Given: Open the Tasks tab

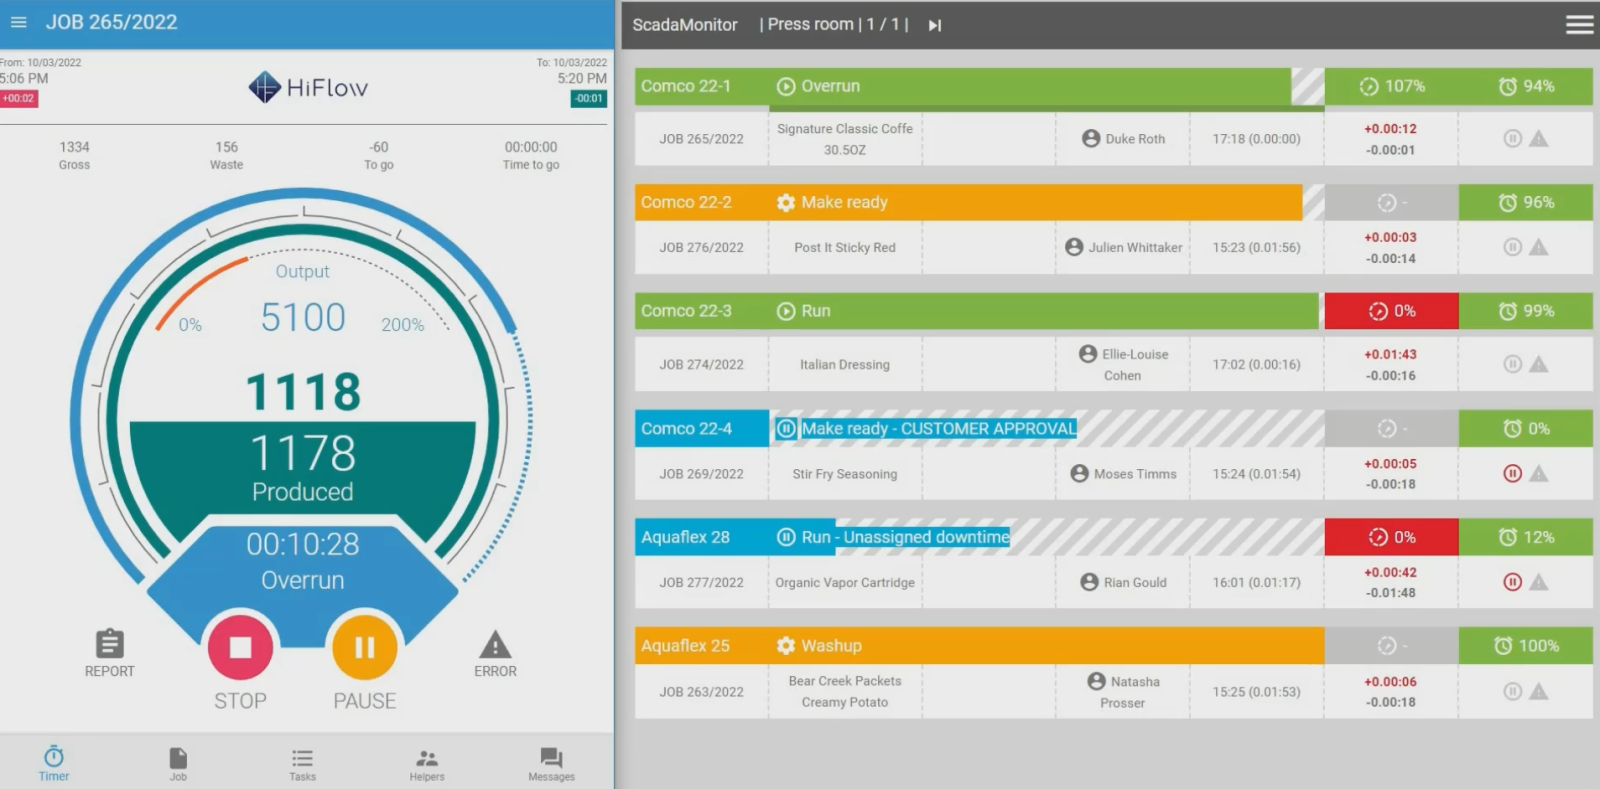Looking at the screenshot, I should pos(302,762).
